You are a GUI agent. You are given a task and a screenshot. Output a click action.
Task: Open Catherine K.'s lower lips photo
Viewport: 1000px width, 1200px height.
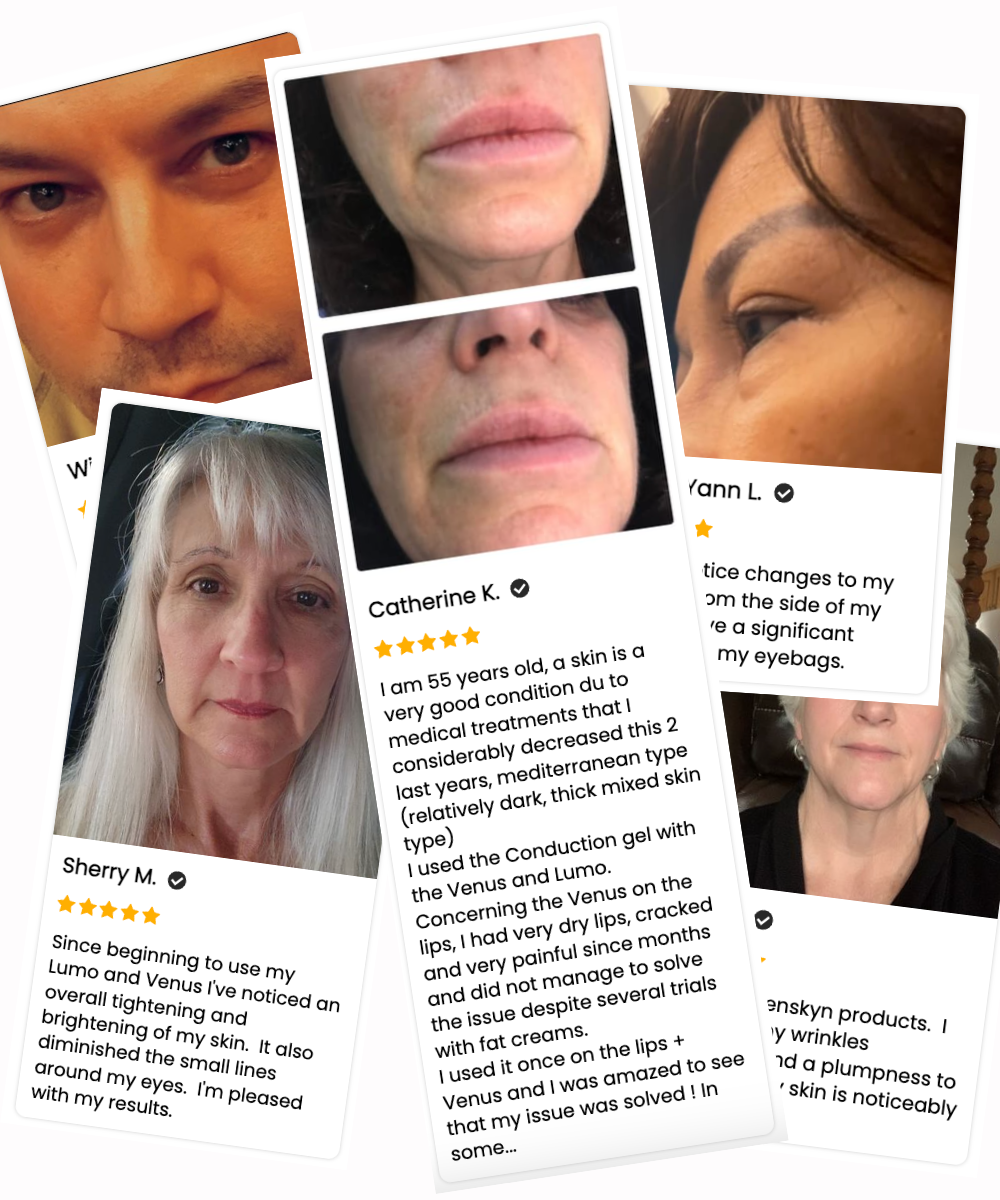[x=498, y=428]
